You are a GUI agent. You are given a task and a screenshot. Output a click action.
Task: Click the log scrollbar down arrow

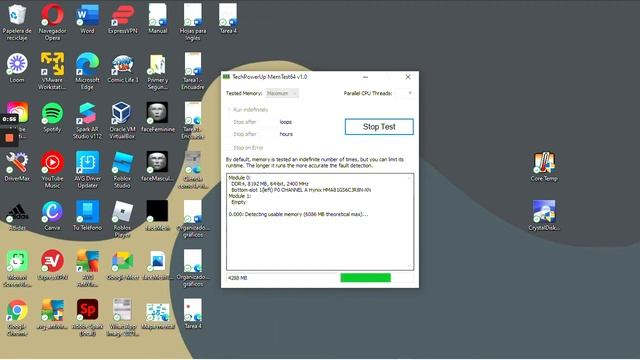click(409, 266)
